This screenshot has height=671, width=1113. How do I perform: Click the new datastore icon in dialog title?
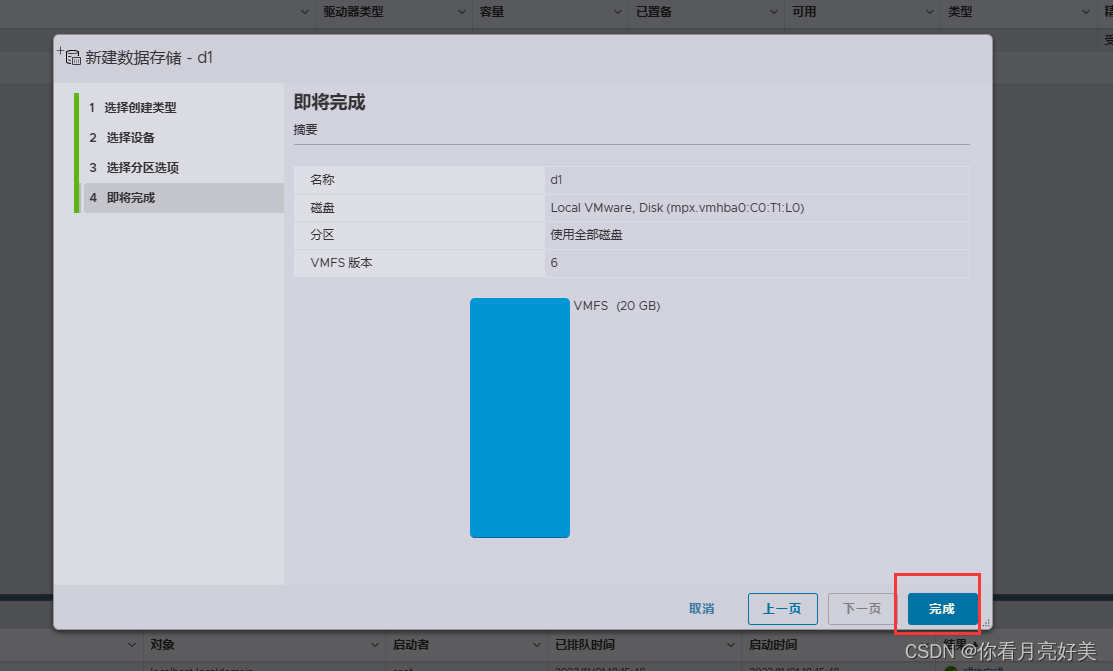pos(70,57)
